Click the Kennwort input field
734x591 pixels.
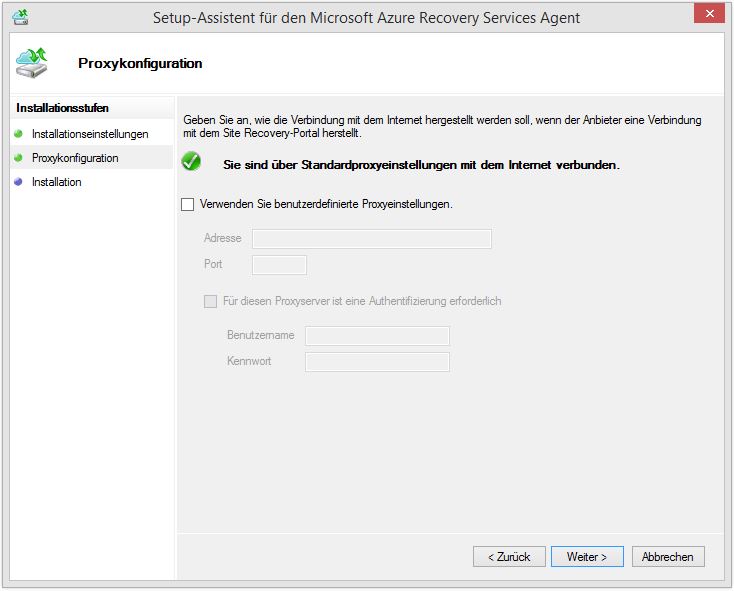point(377,362)
